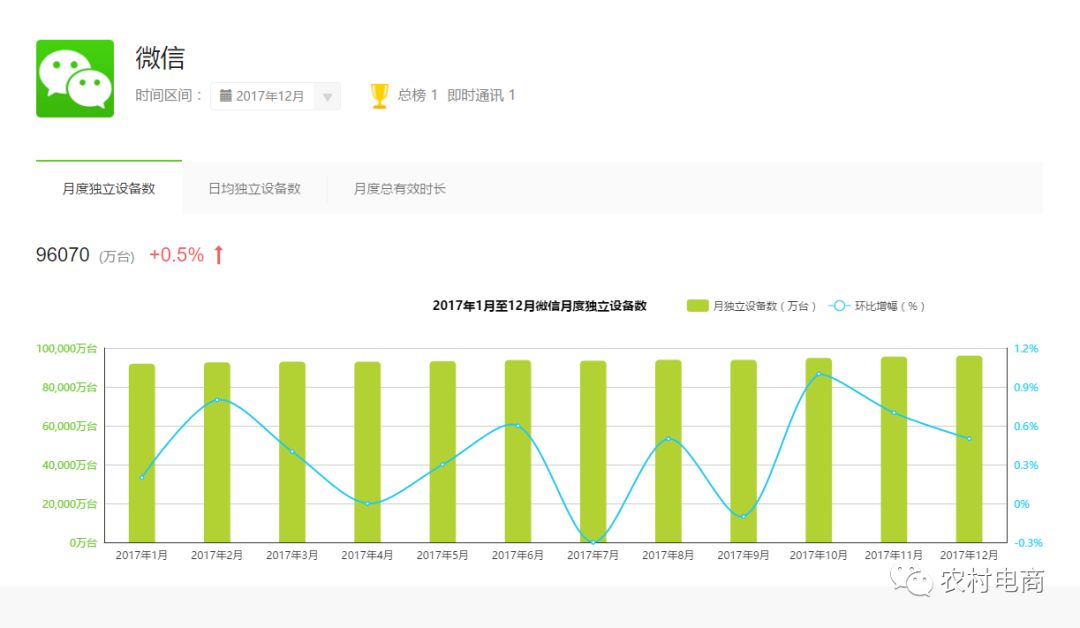Screen dimensions: 1080x628
Task: Click the line data point at 2017年7月
Action: pos(593,542)
